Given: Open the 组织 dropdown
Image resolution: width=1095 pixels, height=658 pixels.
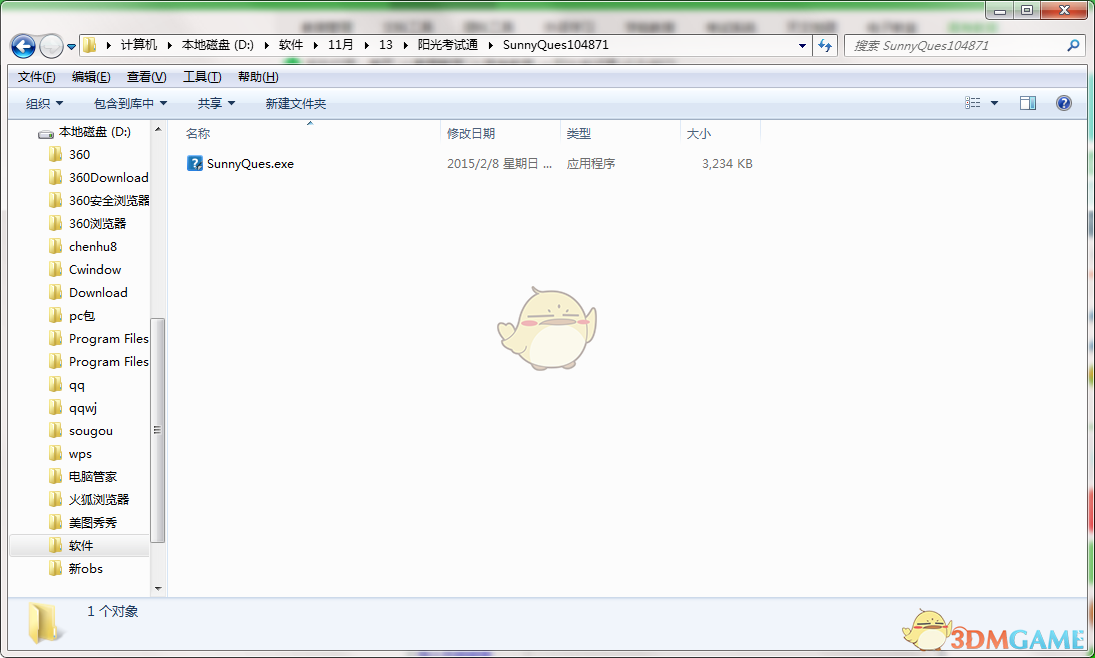Looking at the screenshot, I should tap(44, 103).
